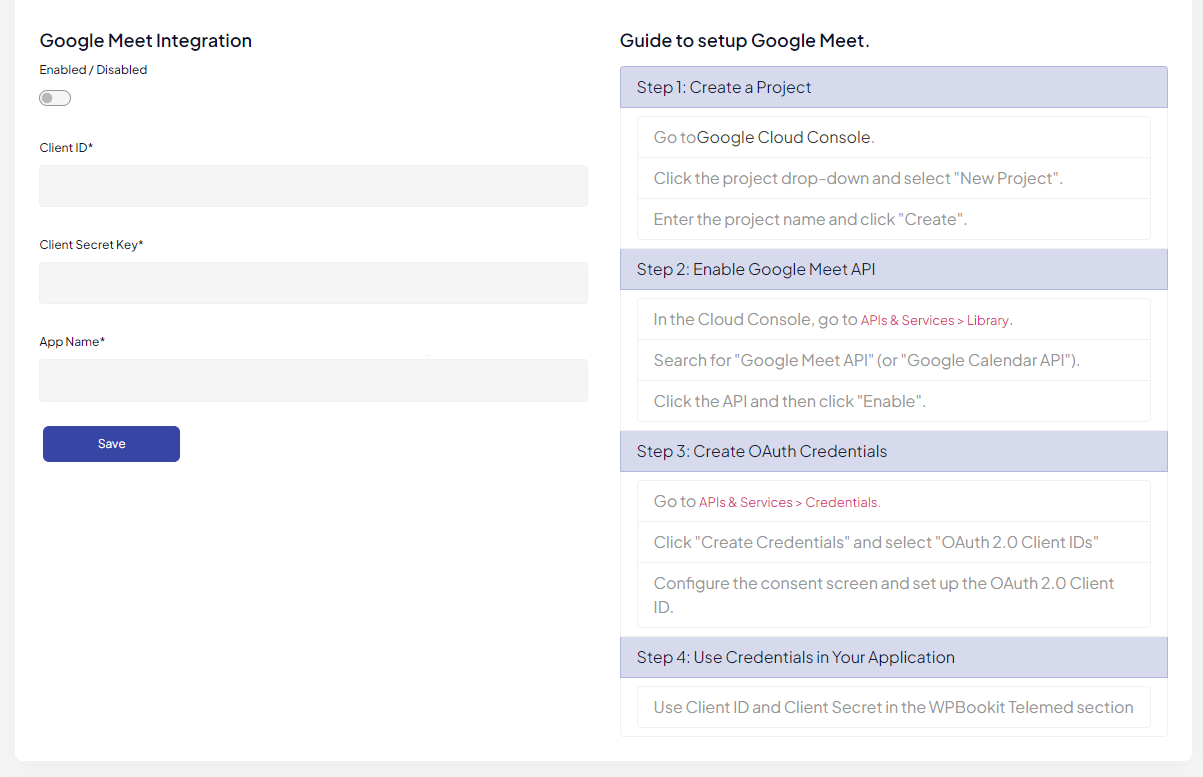
Task: Click the Google Meet Integration heading
Action: pos(145,40)
